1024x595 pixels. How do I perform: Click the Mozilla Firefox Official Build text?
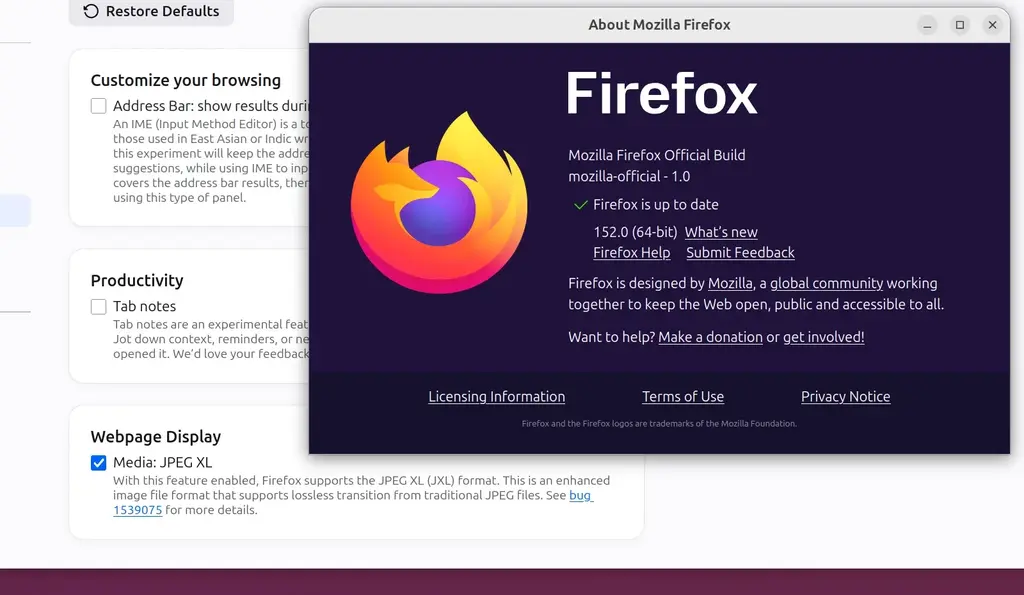(x=656, y=155)
